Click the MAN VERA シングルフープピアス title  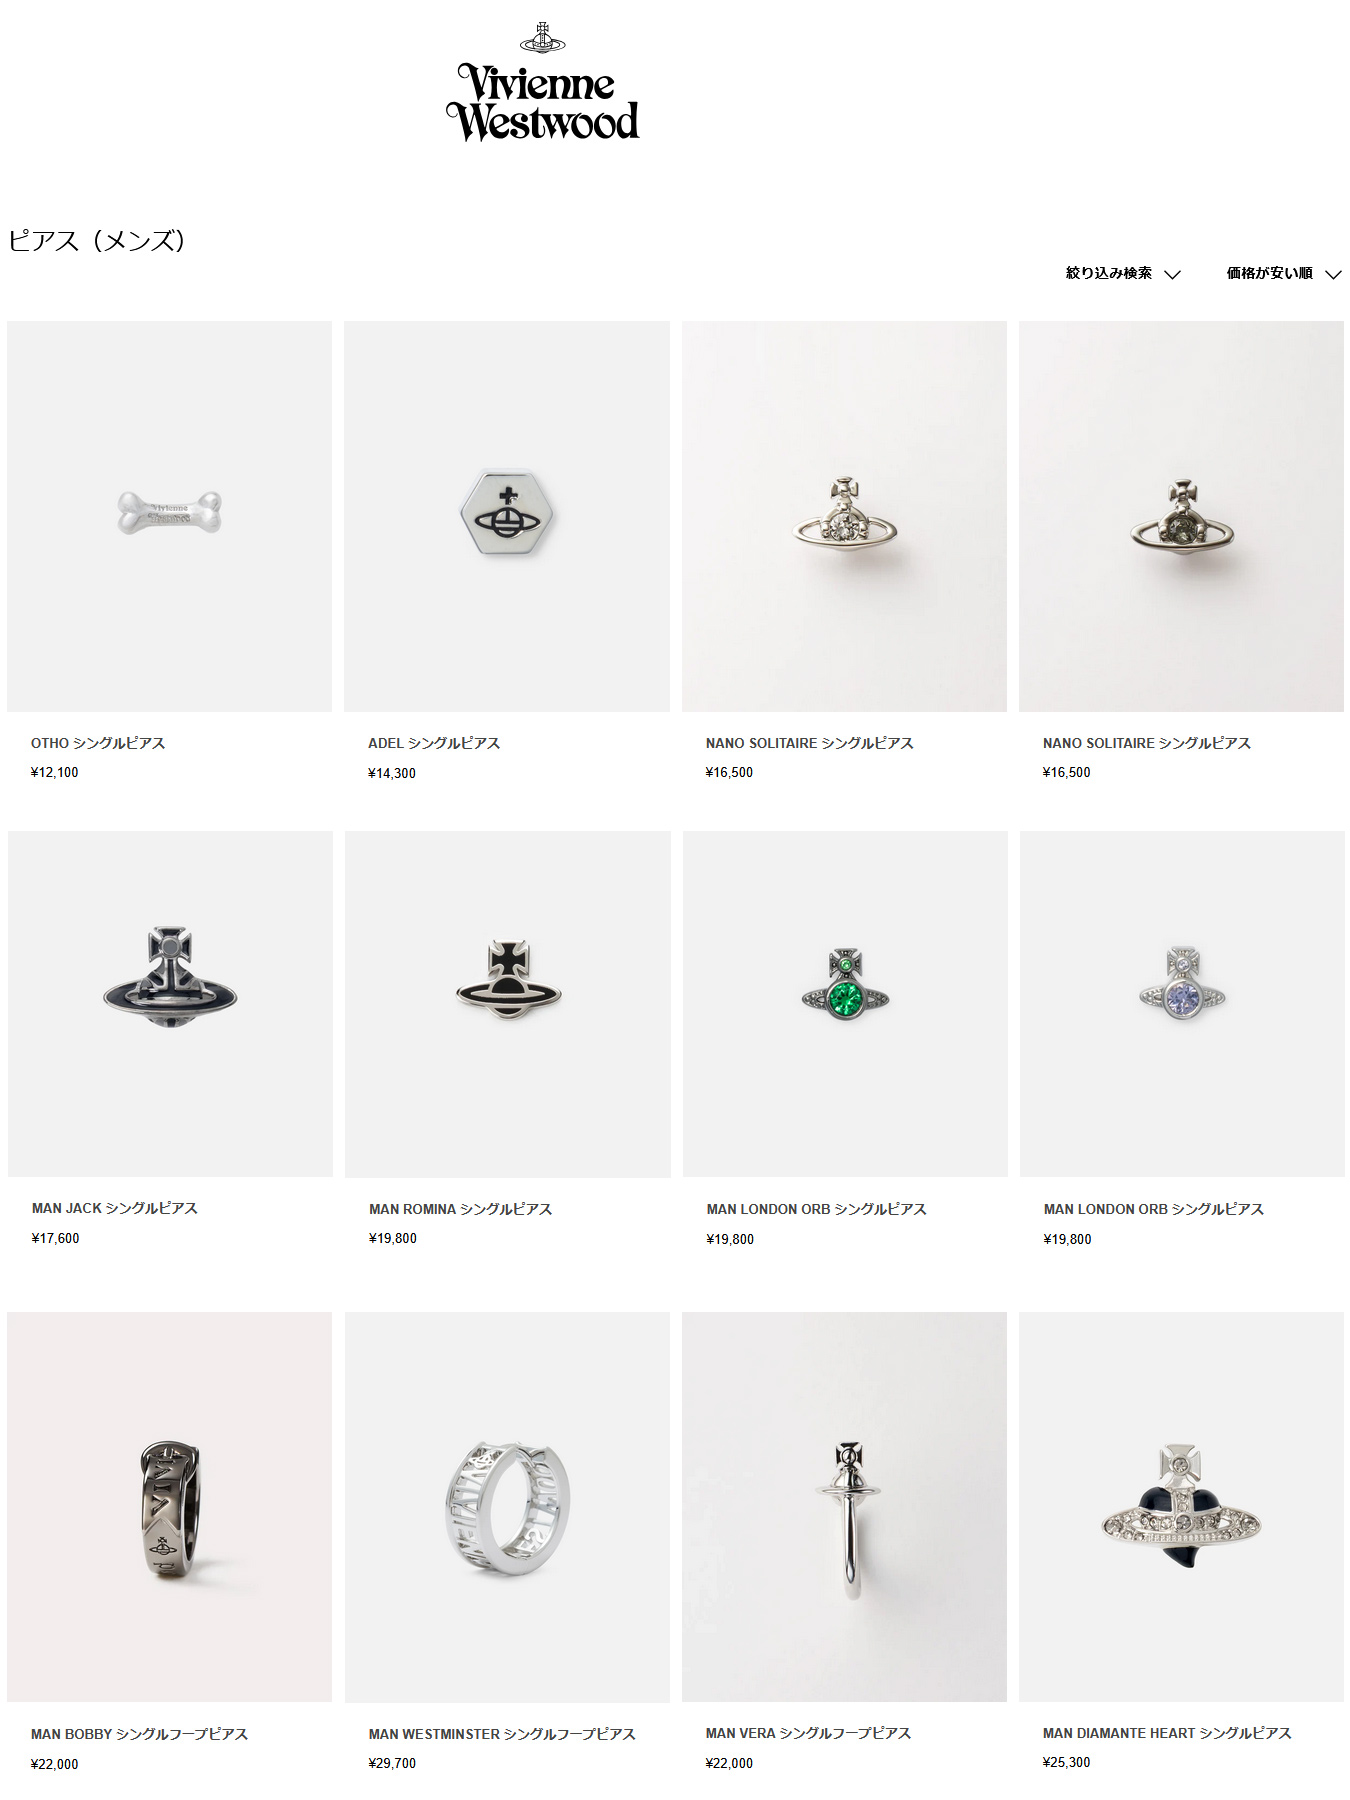pos(808,1733)
